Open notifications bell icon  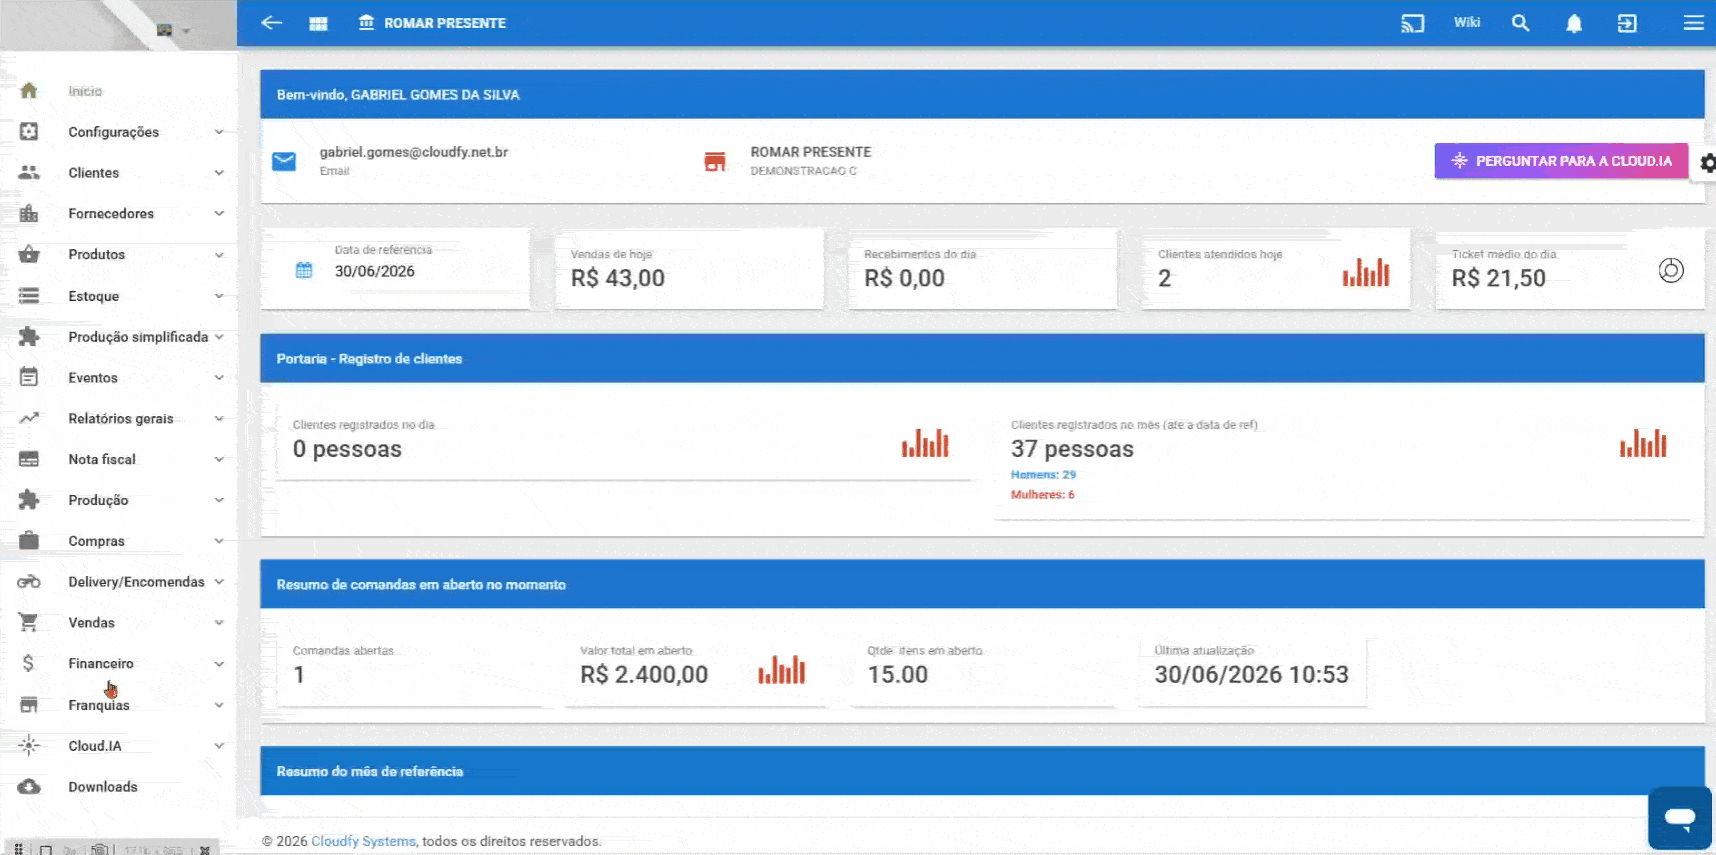[x=1574, y=23]
